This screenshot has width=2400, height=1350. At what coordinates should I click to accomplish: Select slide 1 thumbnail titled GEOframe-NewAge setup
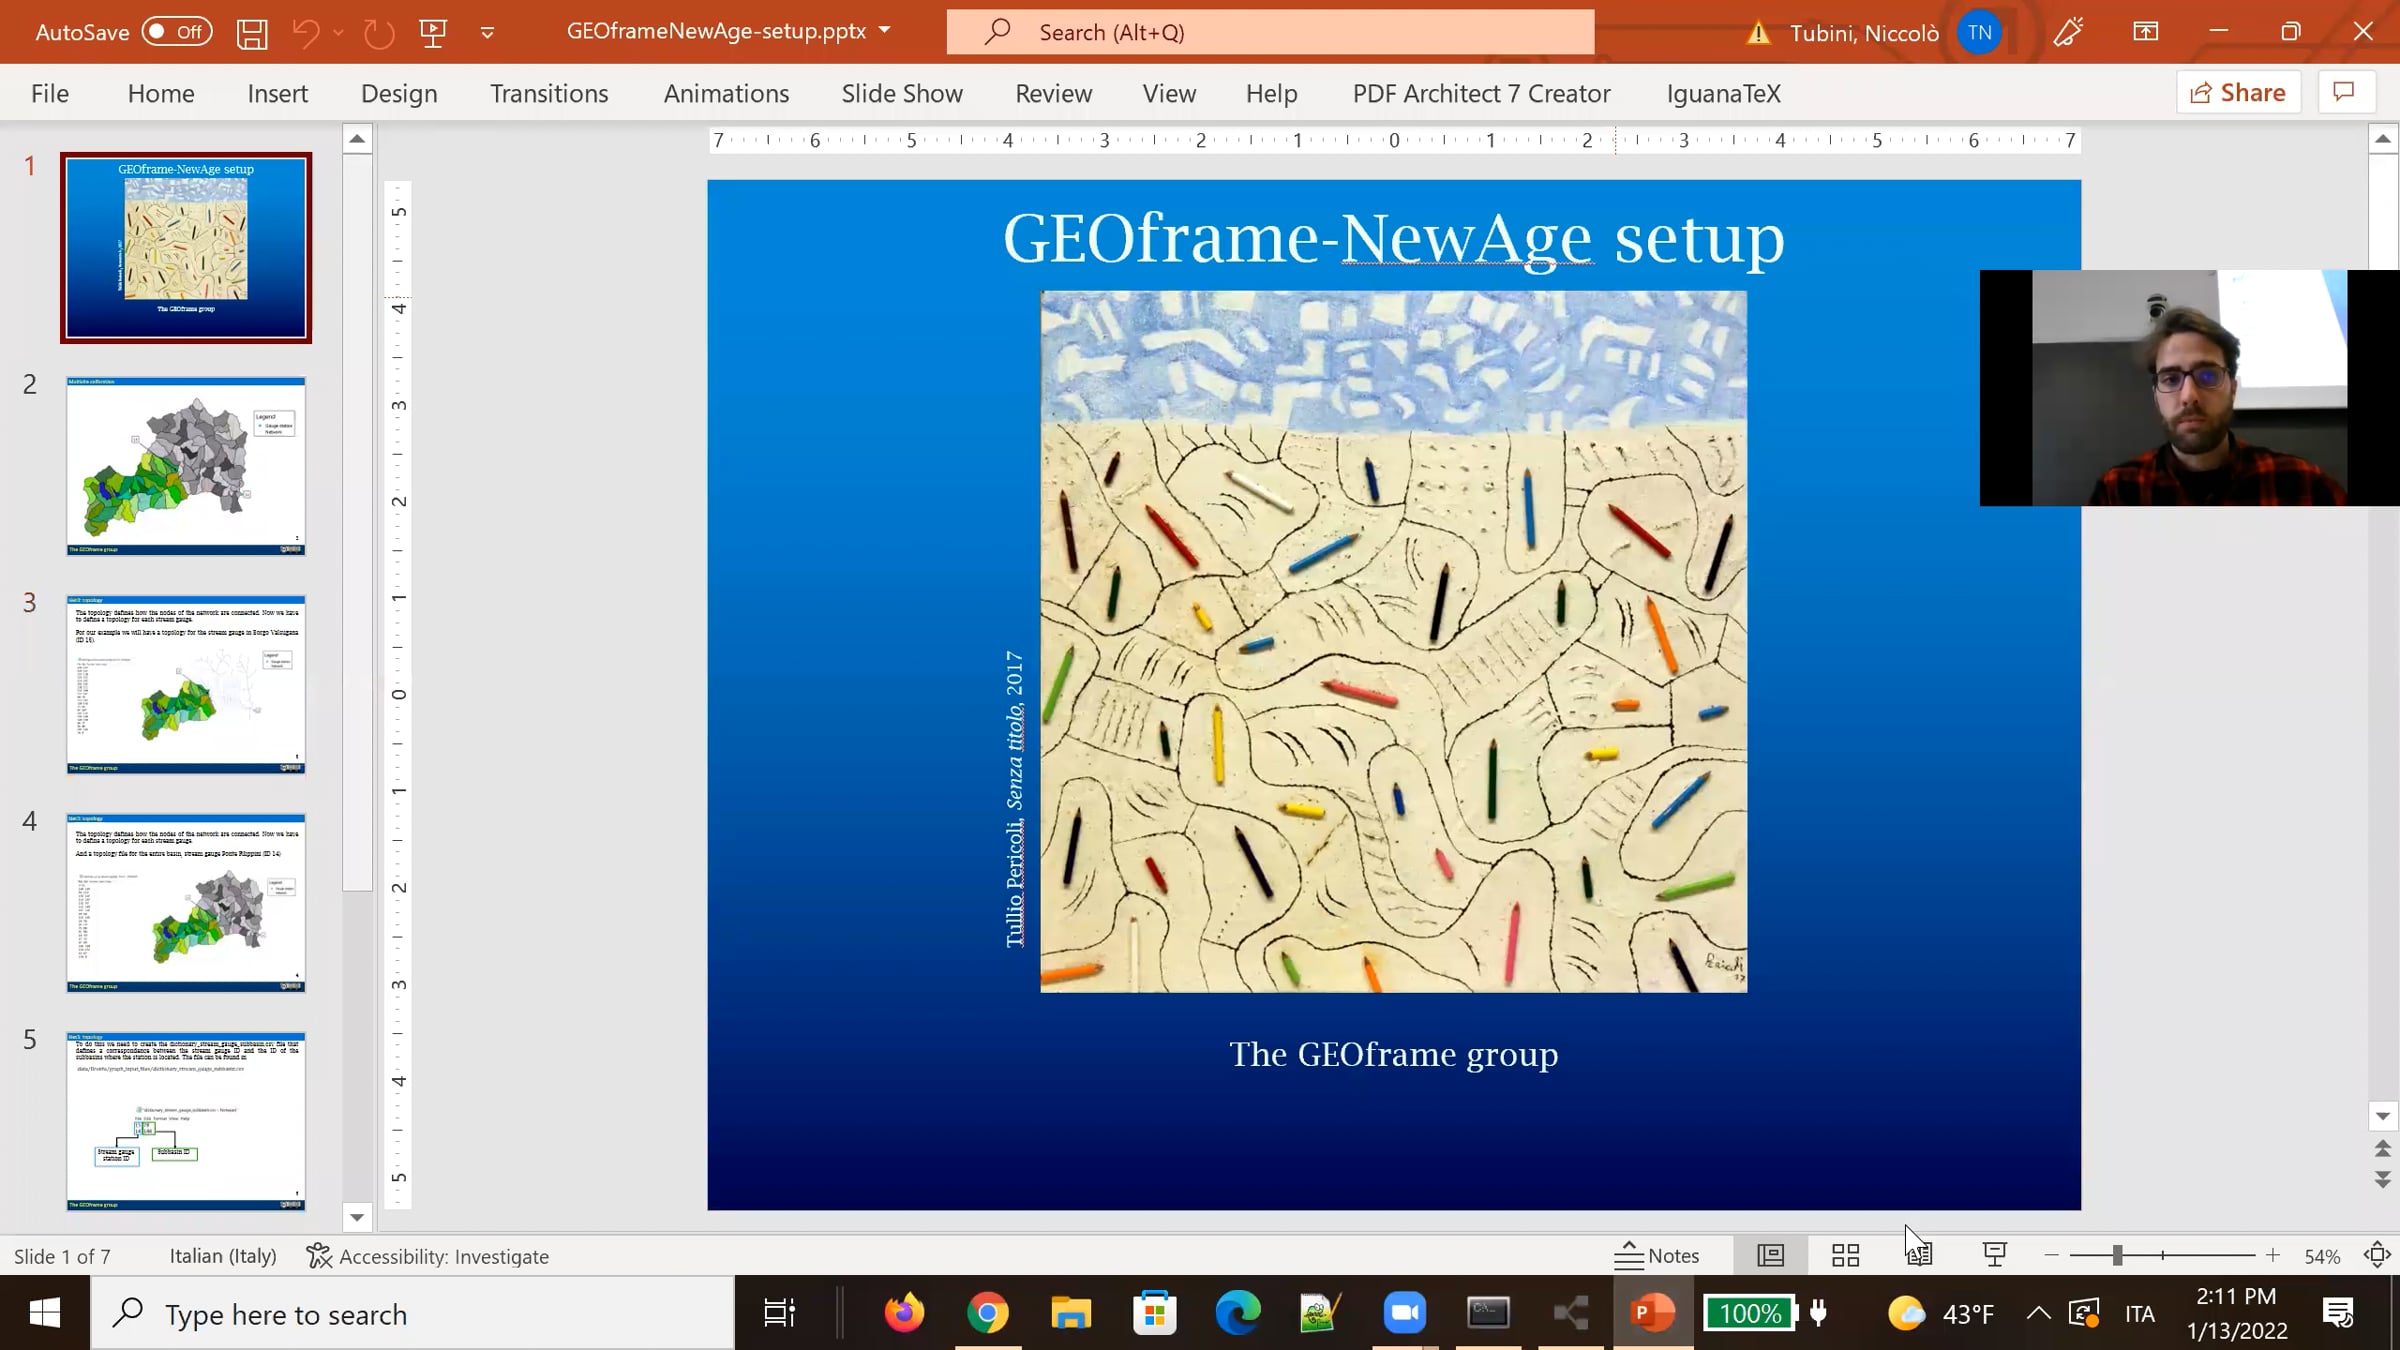(x=186, y=247)
